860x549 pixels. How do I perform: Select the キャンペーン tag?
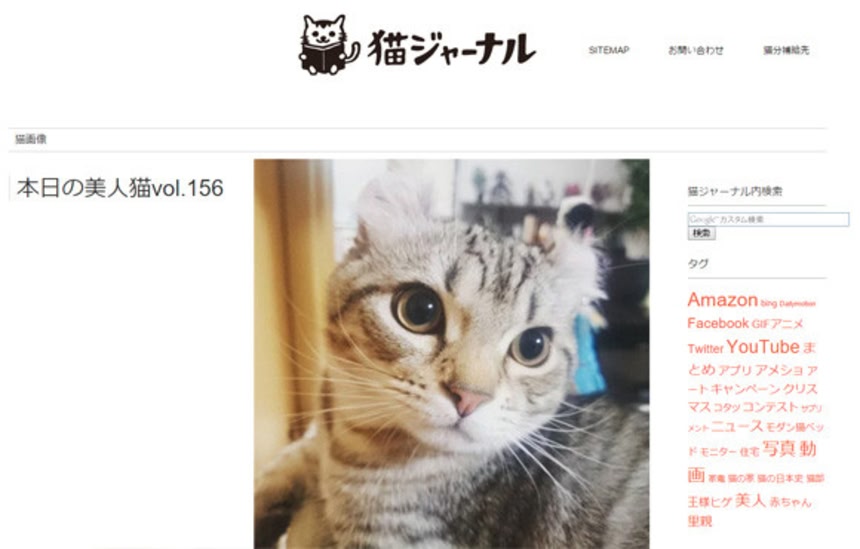tap(745, 389)
